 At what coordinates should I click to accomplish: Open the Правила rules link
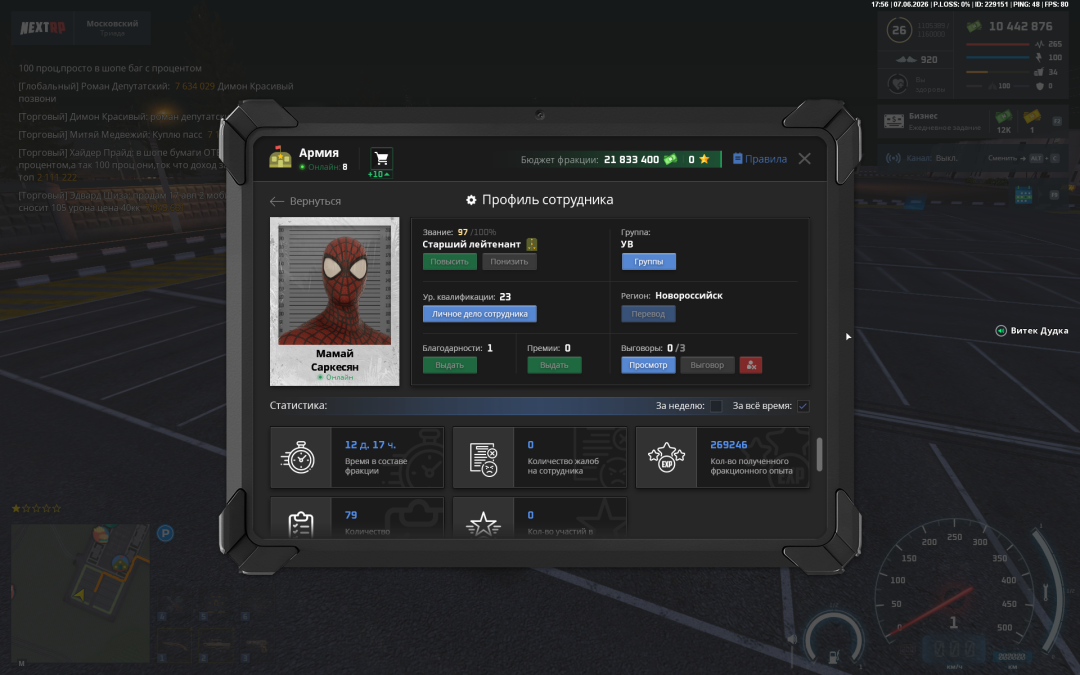[760, 159]
